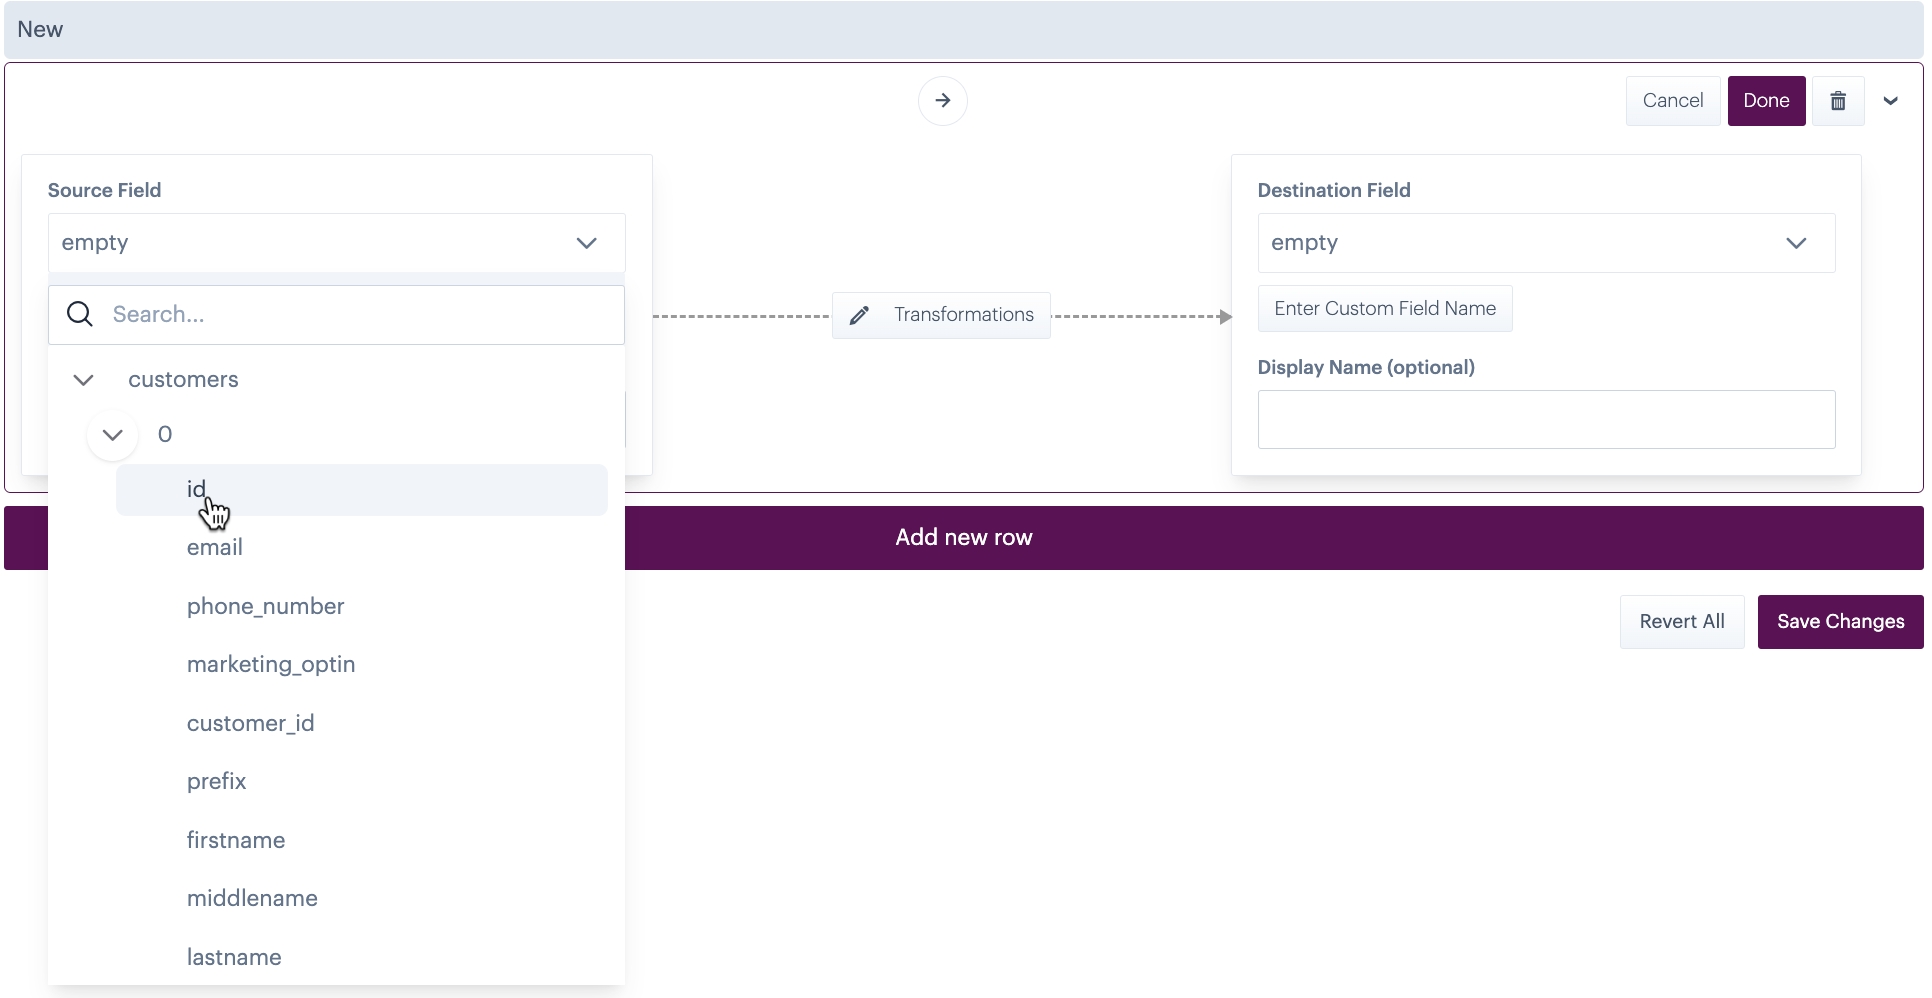Image resolution: width=1932 pixels, height=998 pixels.
Task: Click the Cancel button
Action: (x=1672, y=101)
